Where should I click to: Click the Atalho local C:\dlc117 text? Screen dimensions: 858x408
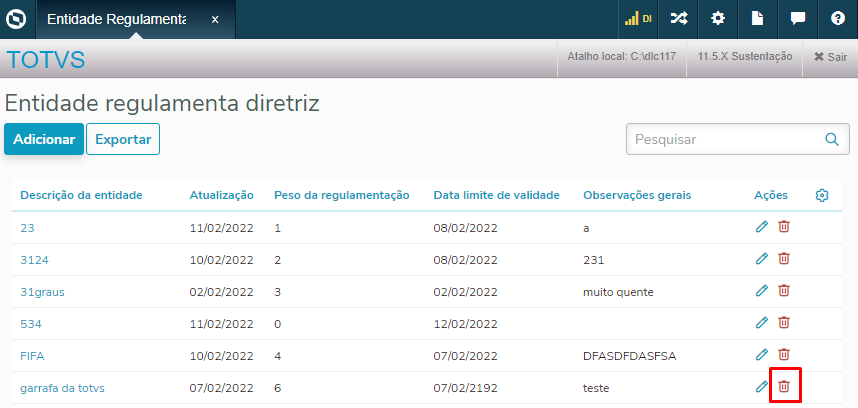(622, 56)
